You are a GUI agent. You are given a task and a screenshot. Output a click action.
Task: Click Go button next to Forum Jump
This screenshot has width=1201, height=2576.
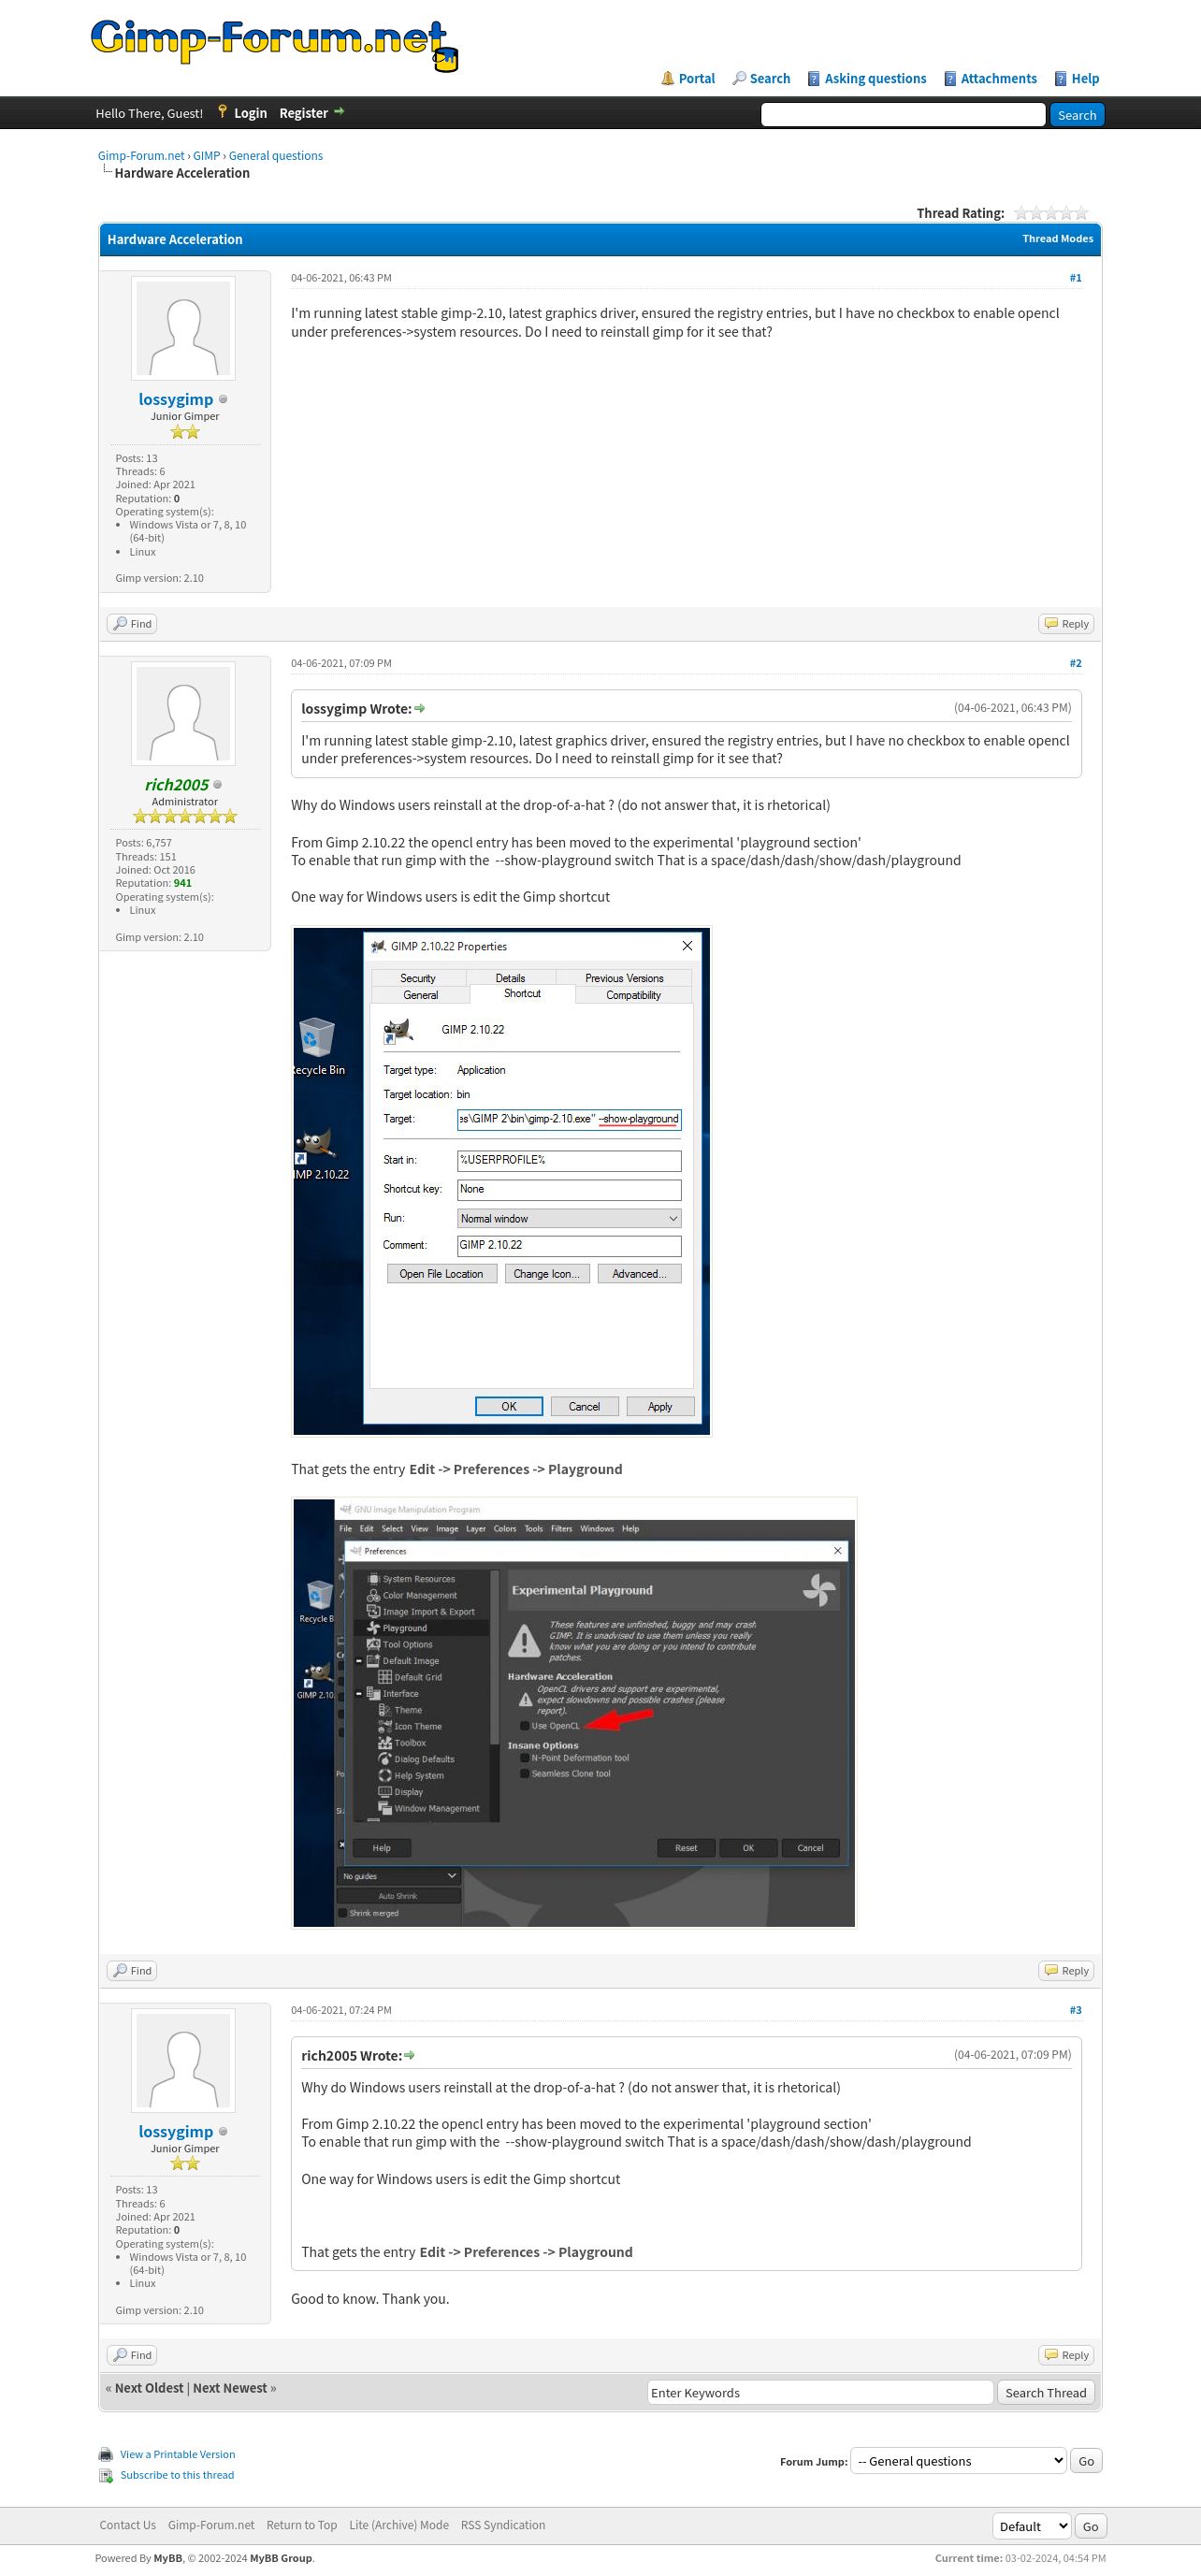click(x=1086, y=2461)
